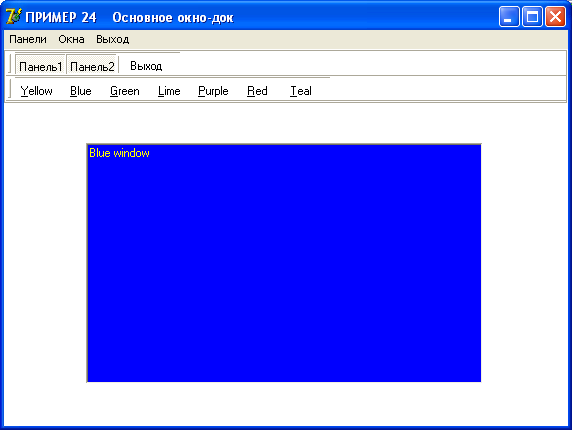Toggle the Панель1 toolbar button
This screenshot has width=572, height=430.
pos(40,66)
